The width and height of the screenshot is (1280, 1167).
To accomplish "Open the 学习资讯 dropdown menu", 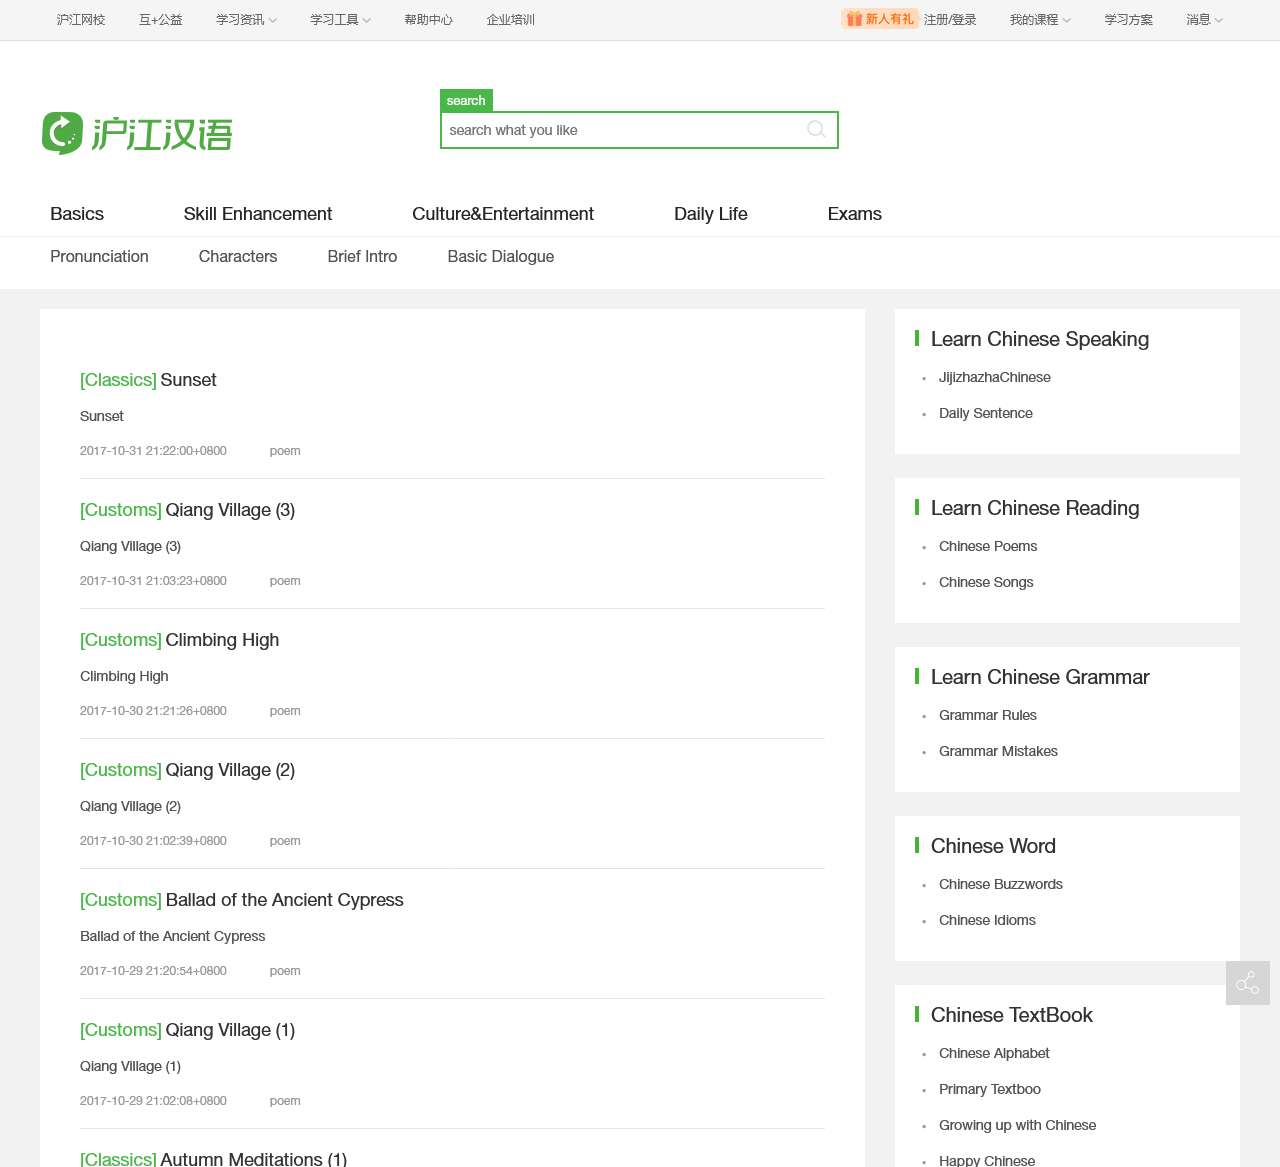I will click(x=240, y=19).
